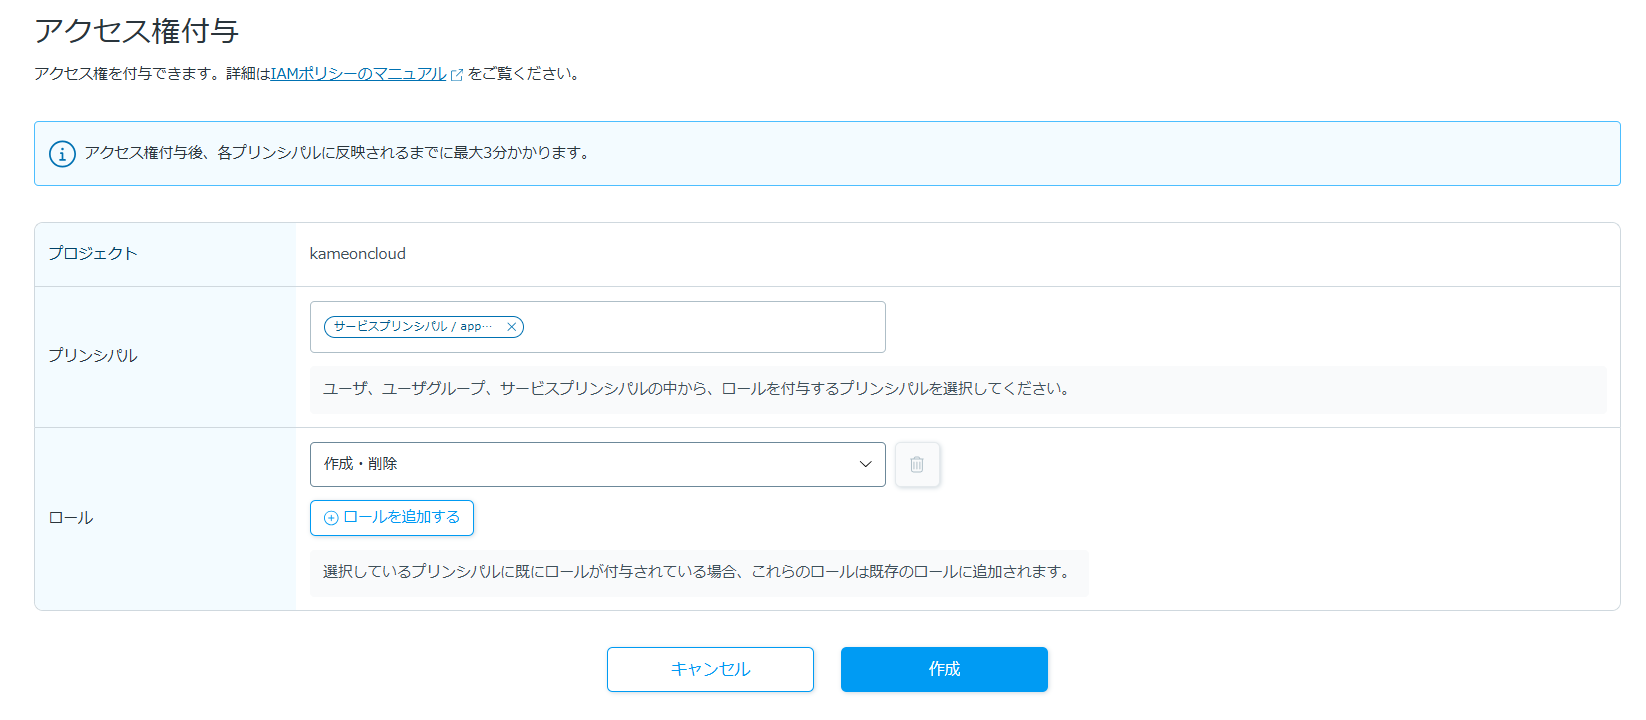Open the IAMポリシーのマニュアル link

coord(358,74)
